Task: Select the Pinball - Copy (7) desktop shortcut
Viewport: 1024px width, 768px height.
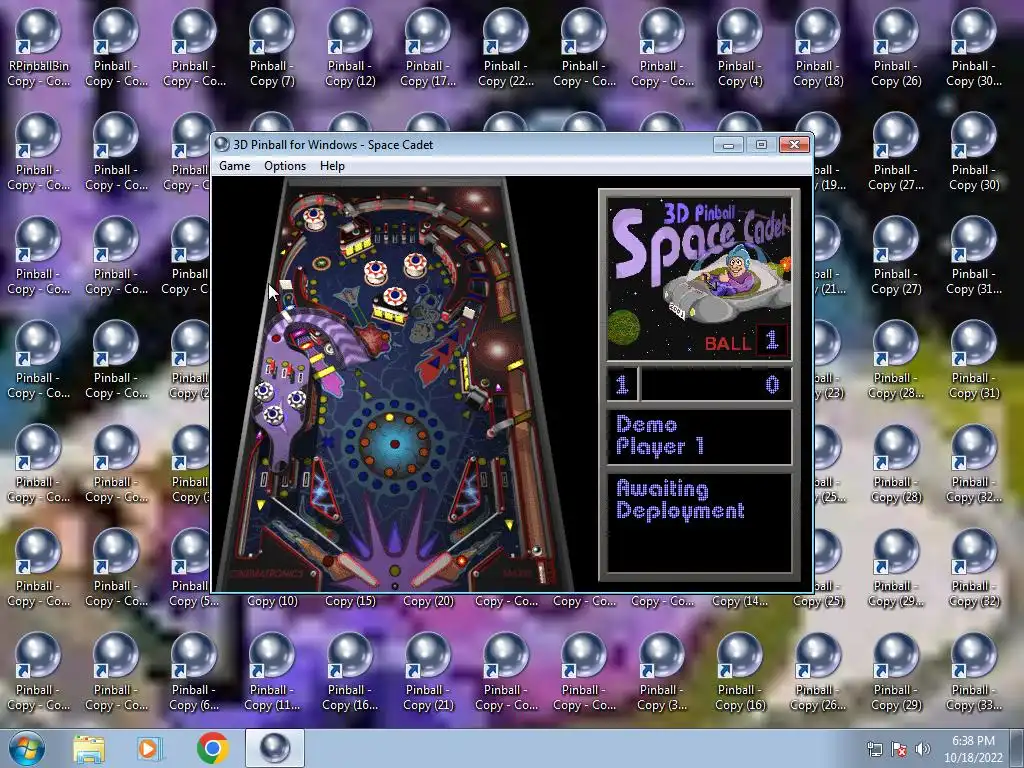Action: click(x=272, y=49)
